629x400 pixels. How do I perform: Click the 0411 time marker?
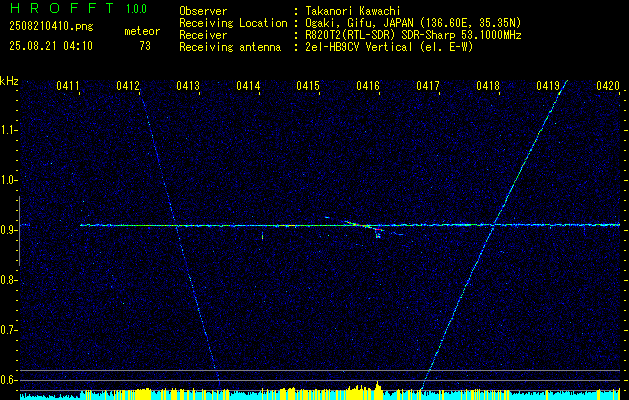point(67,86)
